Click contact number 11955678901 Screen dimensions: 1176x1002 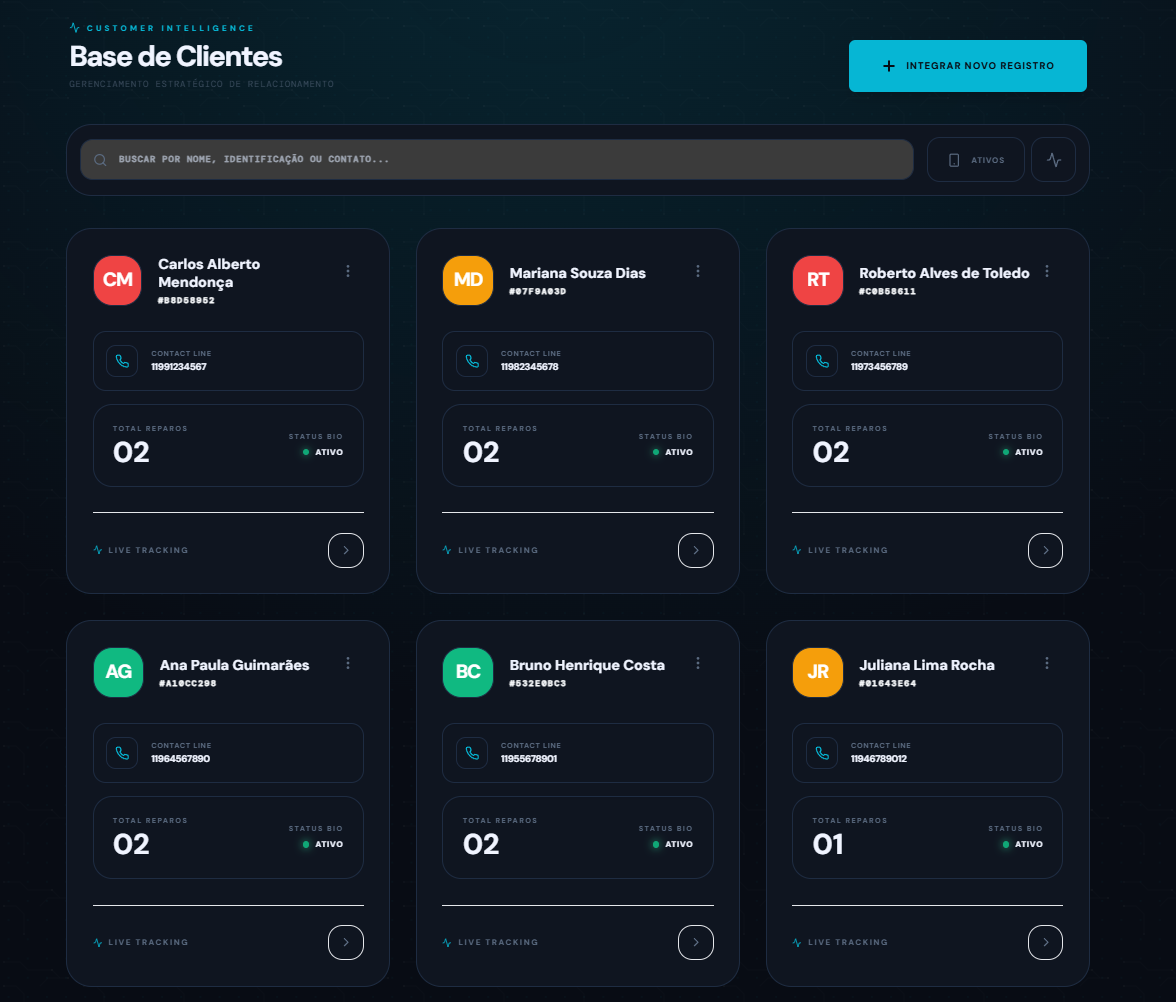(529, 760)
